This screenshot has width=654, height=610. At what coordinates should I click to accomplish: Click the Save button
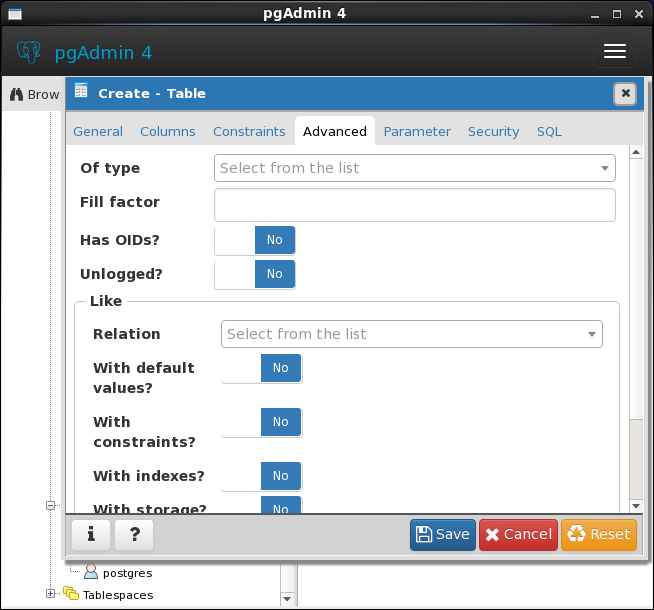[x=443, y=535]
